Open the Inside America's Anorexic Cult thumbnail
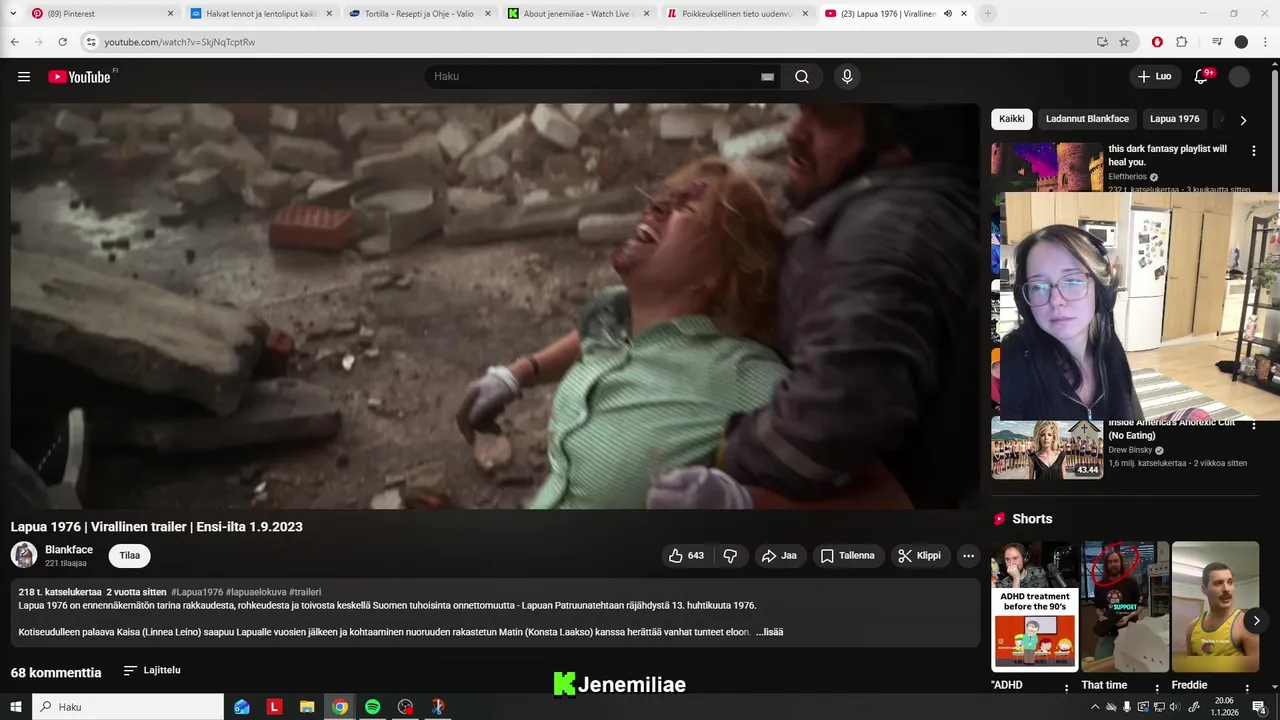 point(1047,448)
